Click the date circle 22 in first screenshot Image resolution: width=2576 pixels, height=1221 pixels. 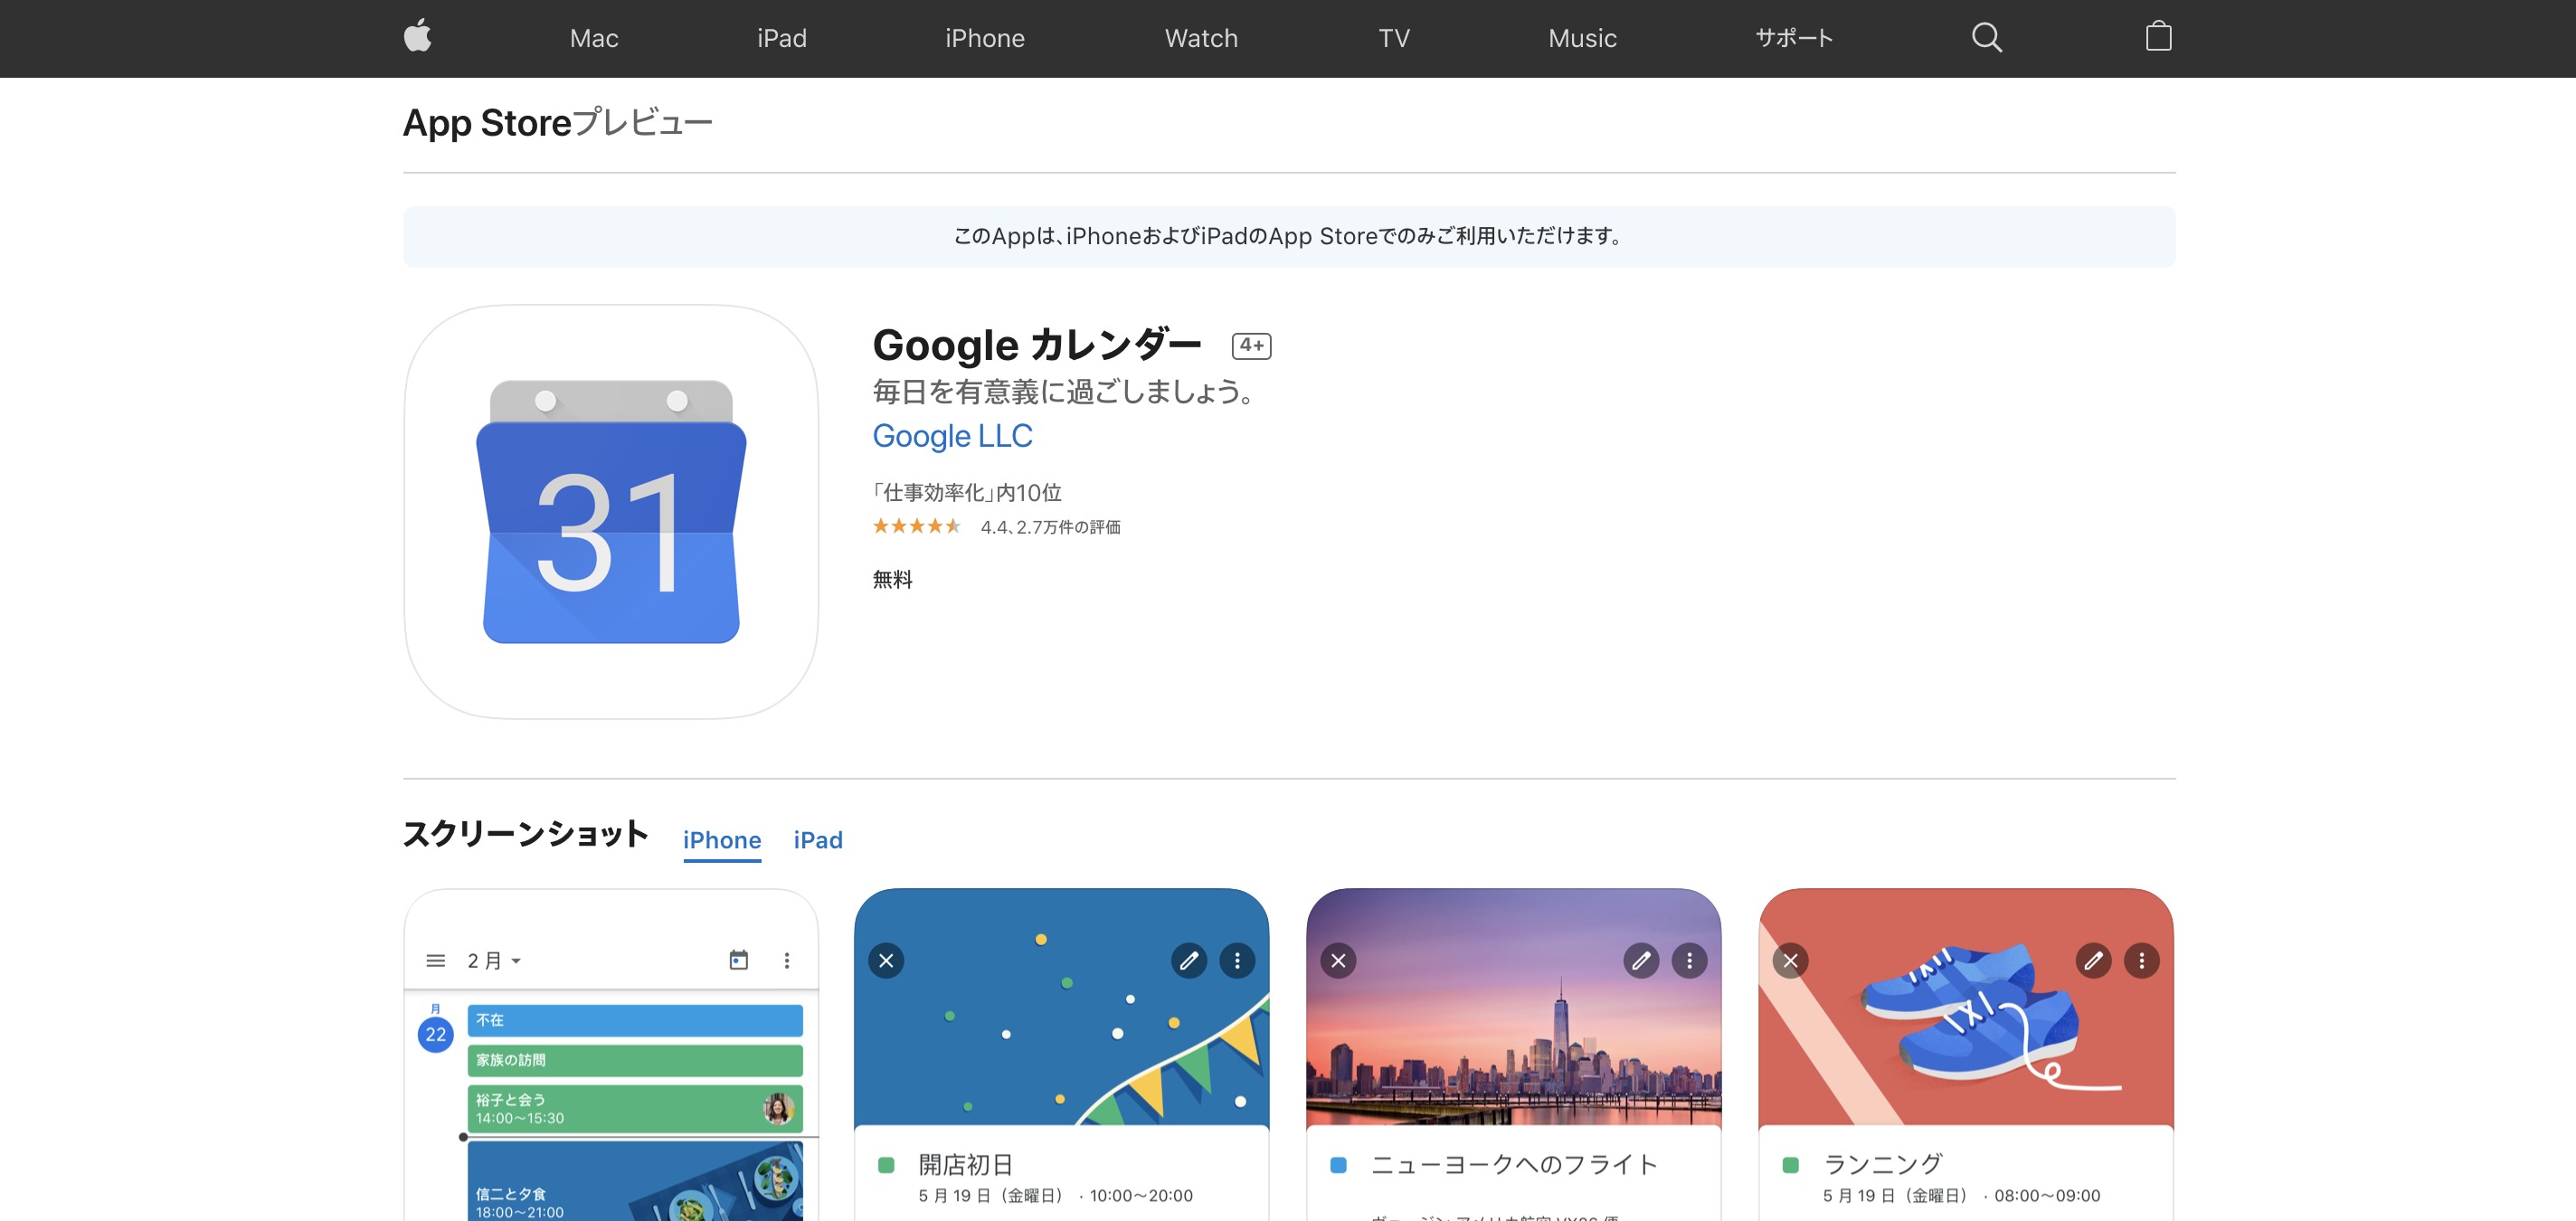click(x=435, y=1034)
